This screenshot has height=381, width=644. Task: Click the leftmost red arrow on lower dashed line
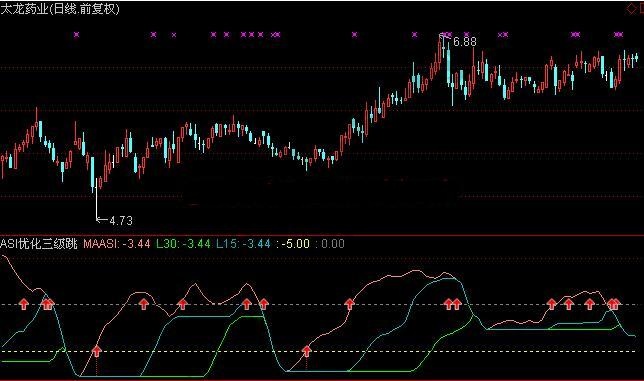coord(97,351)
